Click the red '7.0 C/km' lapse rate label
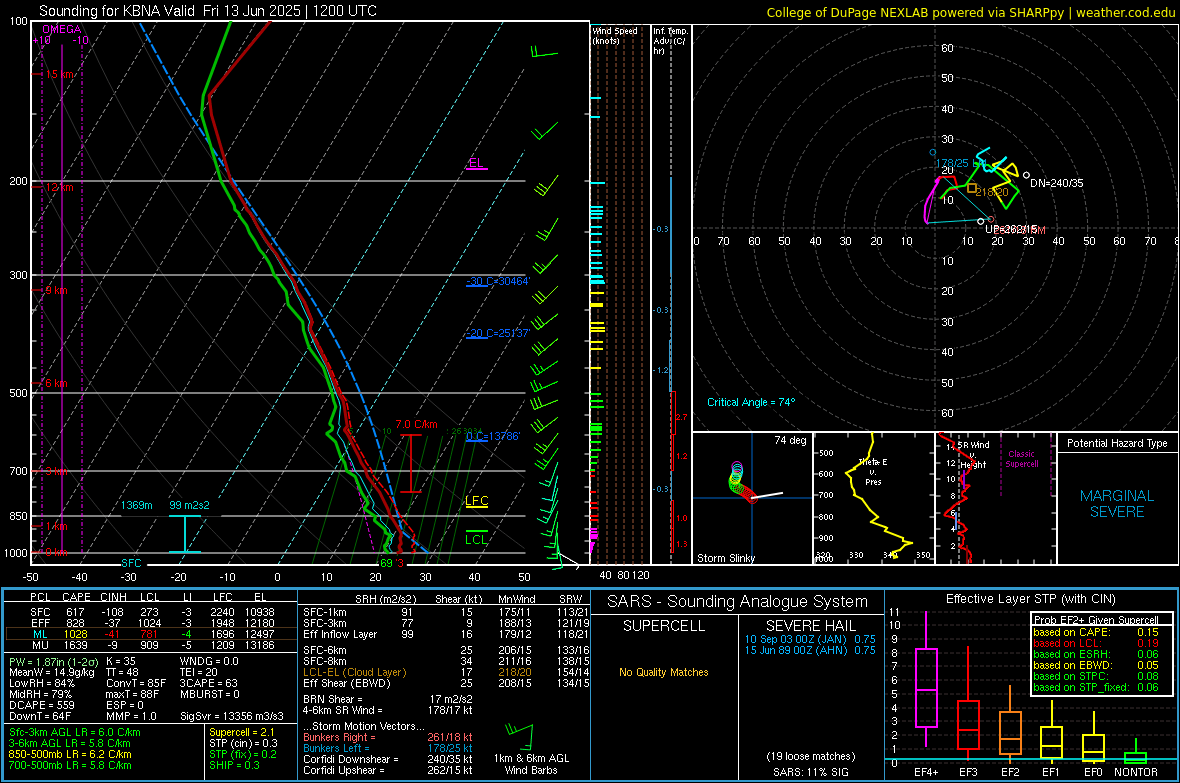The image size is (1180, 783). 416,425
